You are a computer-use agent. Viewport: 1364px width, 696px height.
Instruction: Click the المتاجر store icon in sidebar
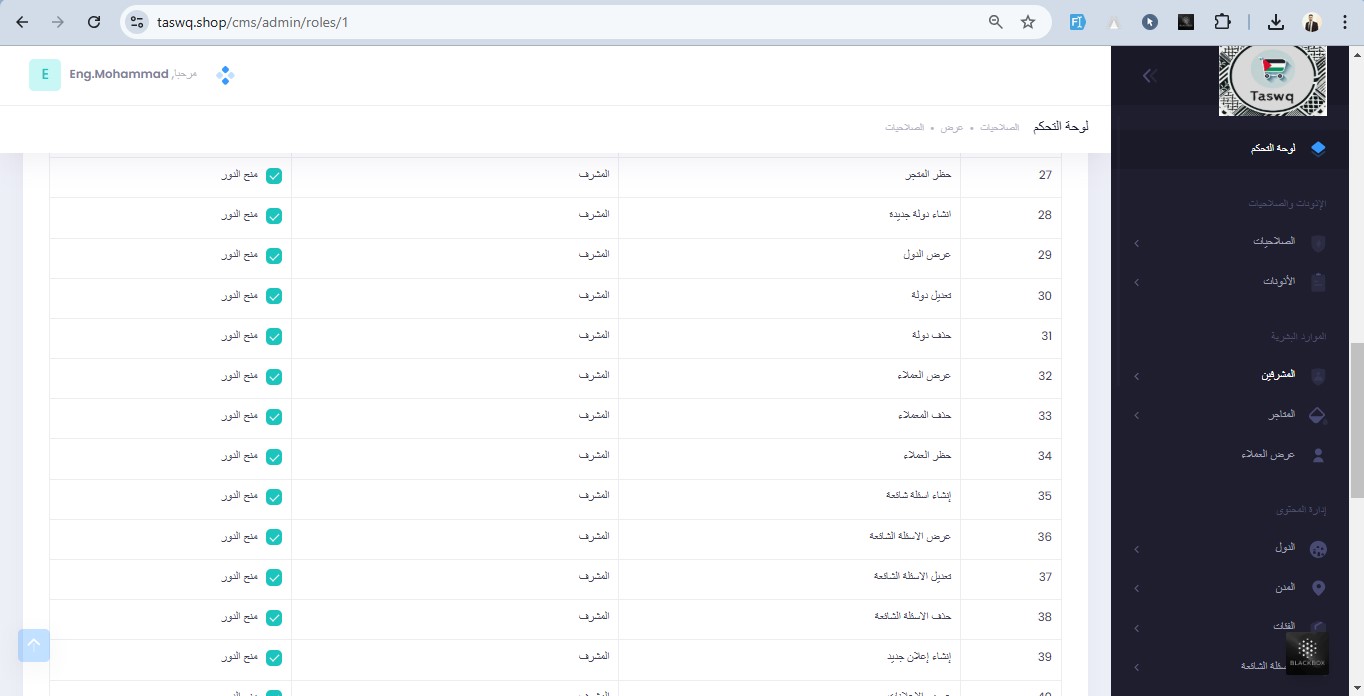pos(1317,415)
